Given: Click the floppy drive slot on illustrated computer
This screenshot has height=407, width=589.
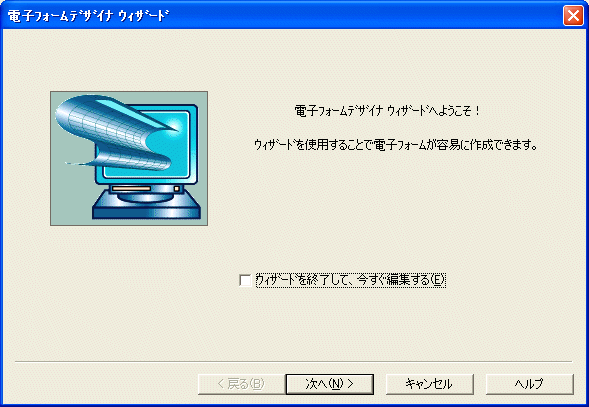Looking at the screenshot, I should (131, 188).
